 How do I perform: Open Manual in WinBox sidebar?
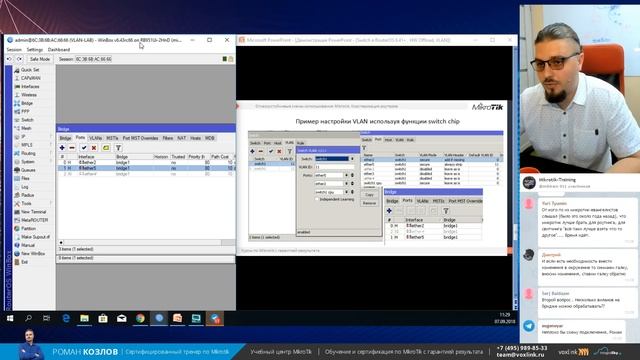pos(28,245)
